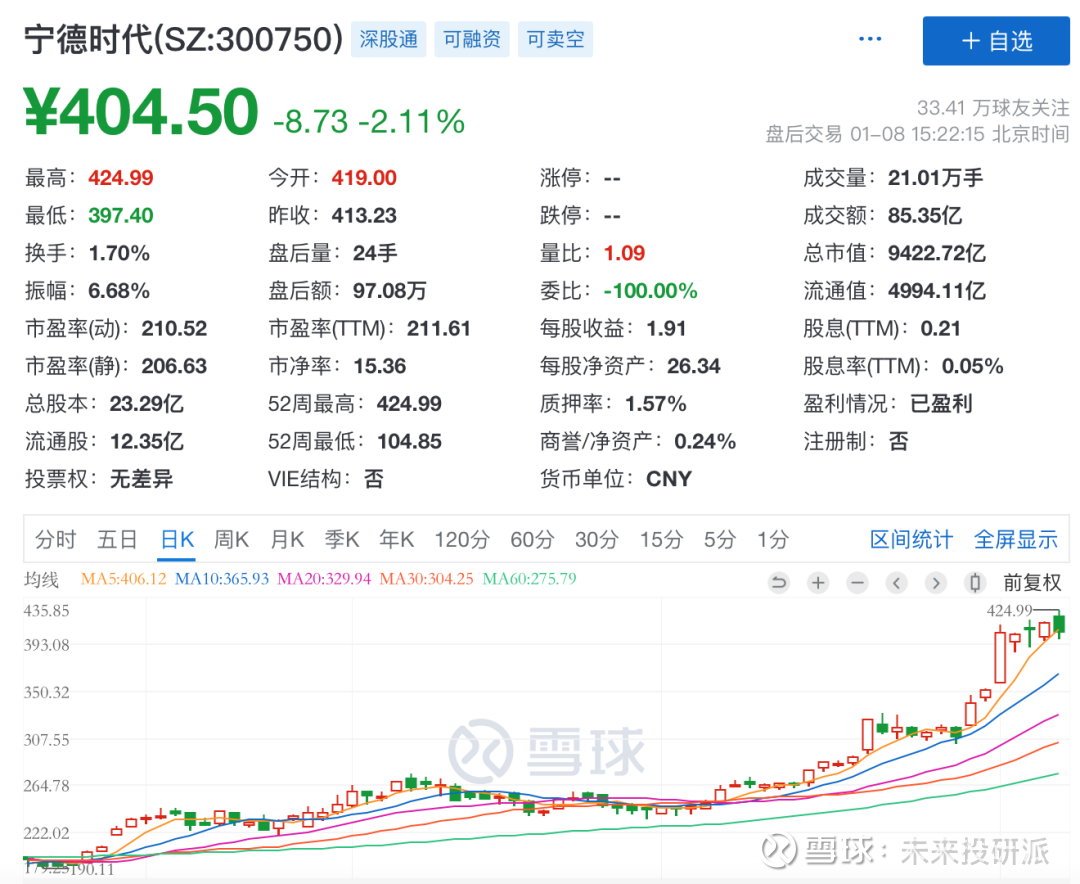
Task: Click the 最高 value 424.99
Action: point(121,178)
